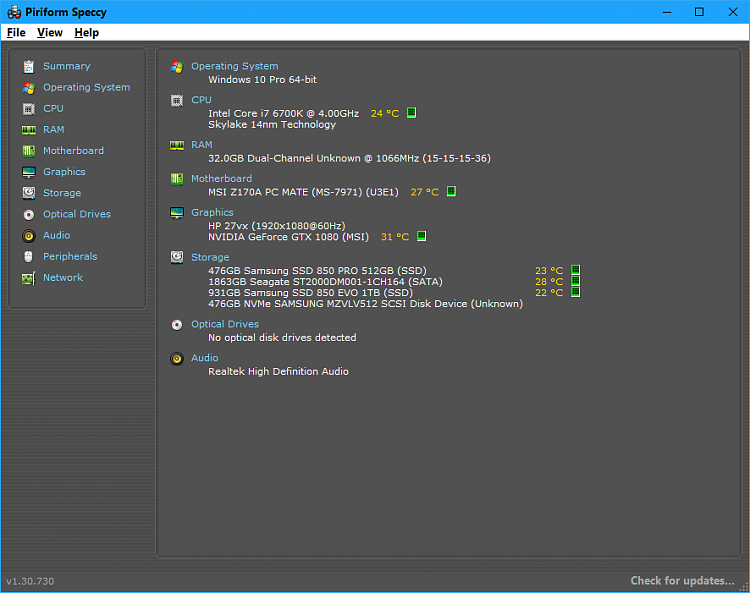This screenshot has height=593, width=750.
Task: Click the Audio heading link in summary
Action: pyautogui.click(x=205, y=358)
